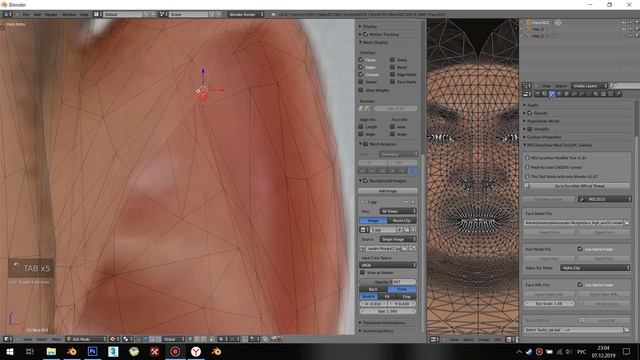This screenshot has height=360, width=640.
Task: Open the File menu in Blender header
Action: tap(26, 14)
